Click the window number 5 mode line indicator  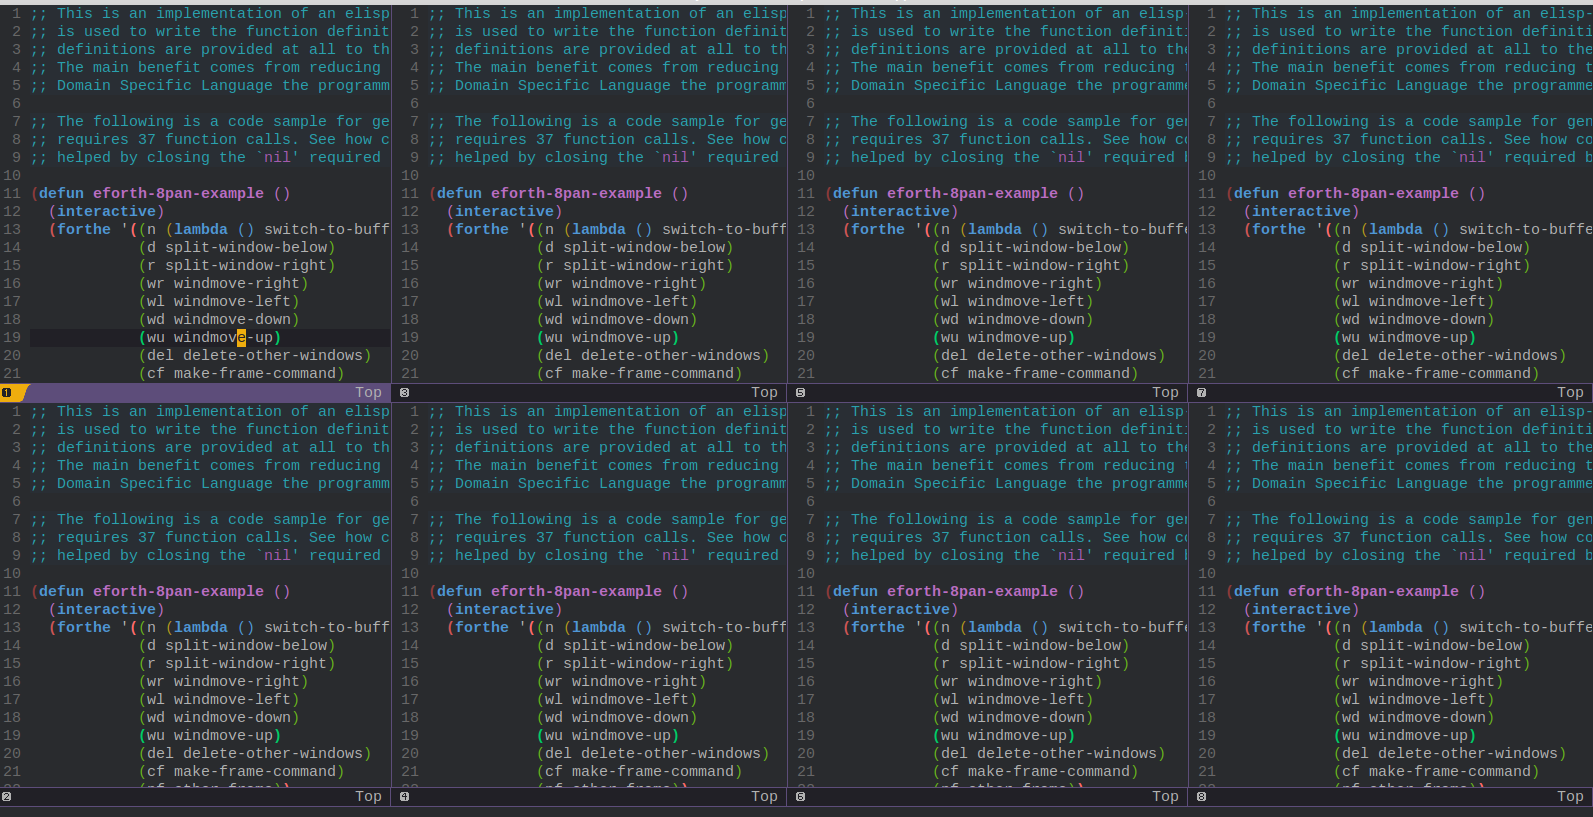[800, 393]
